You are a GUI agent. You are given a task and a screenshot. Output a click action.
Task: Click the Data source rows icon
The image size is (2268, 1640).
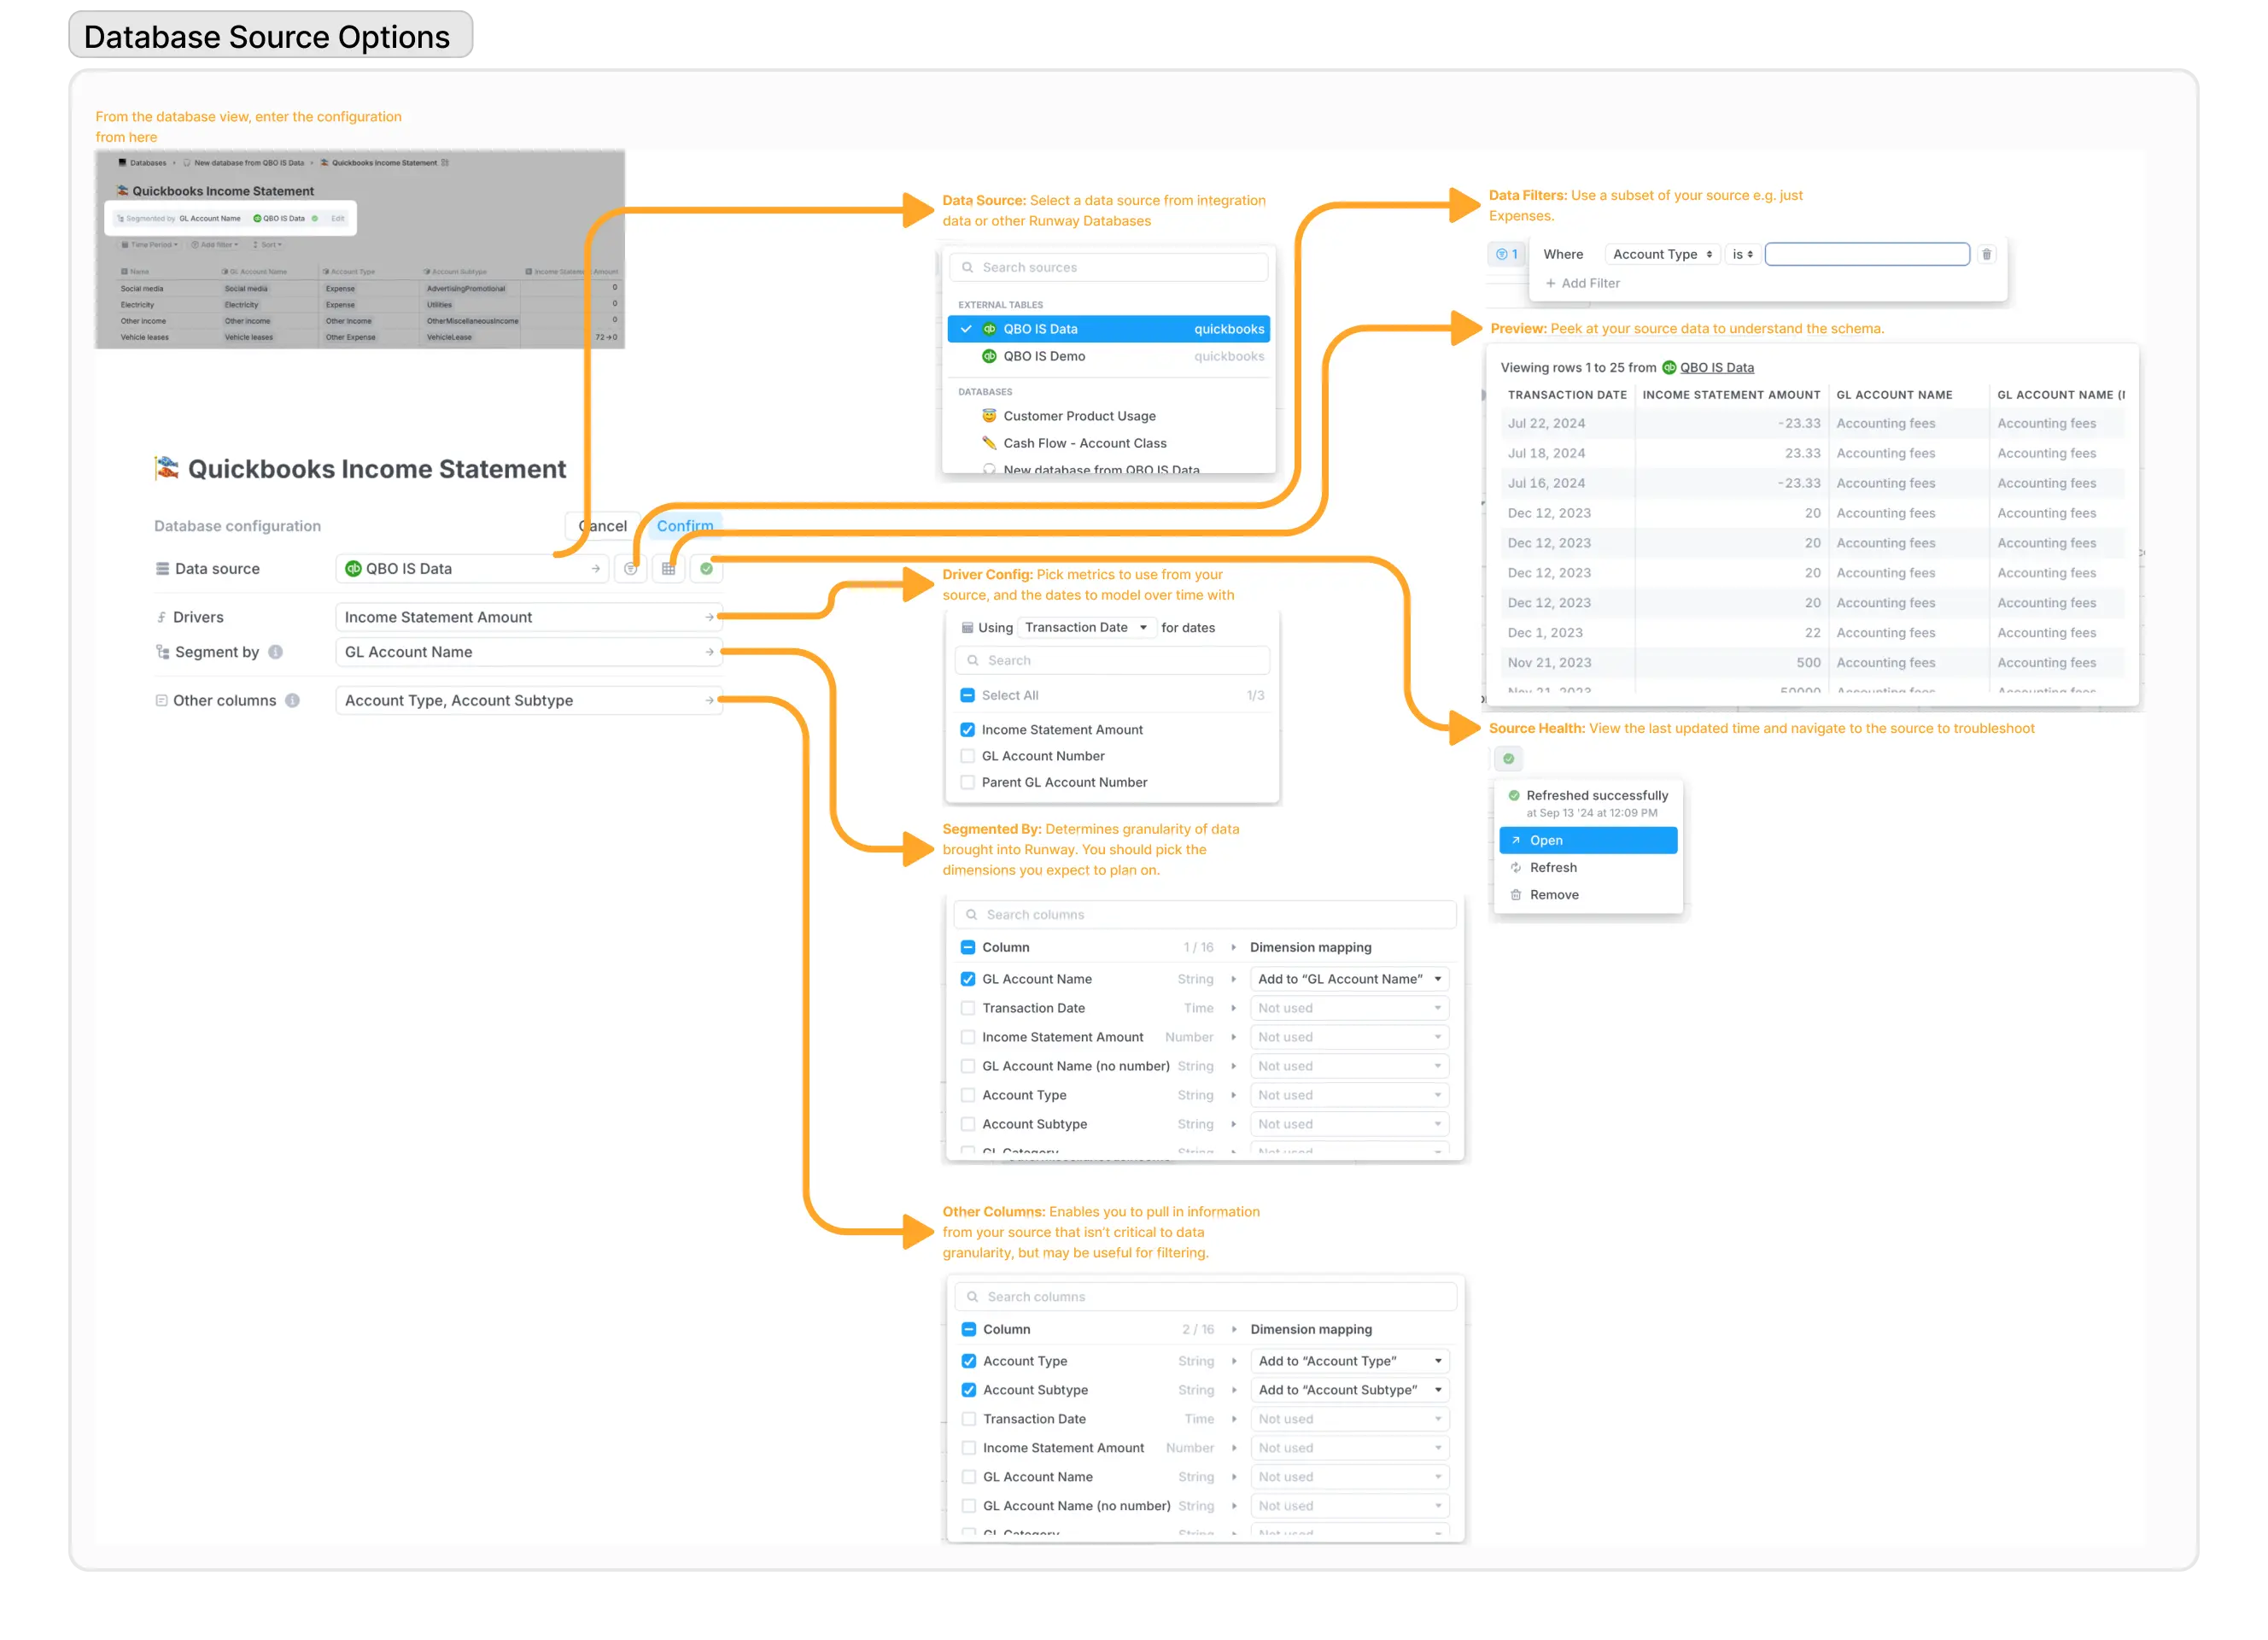click(162, 569)
